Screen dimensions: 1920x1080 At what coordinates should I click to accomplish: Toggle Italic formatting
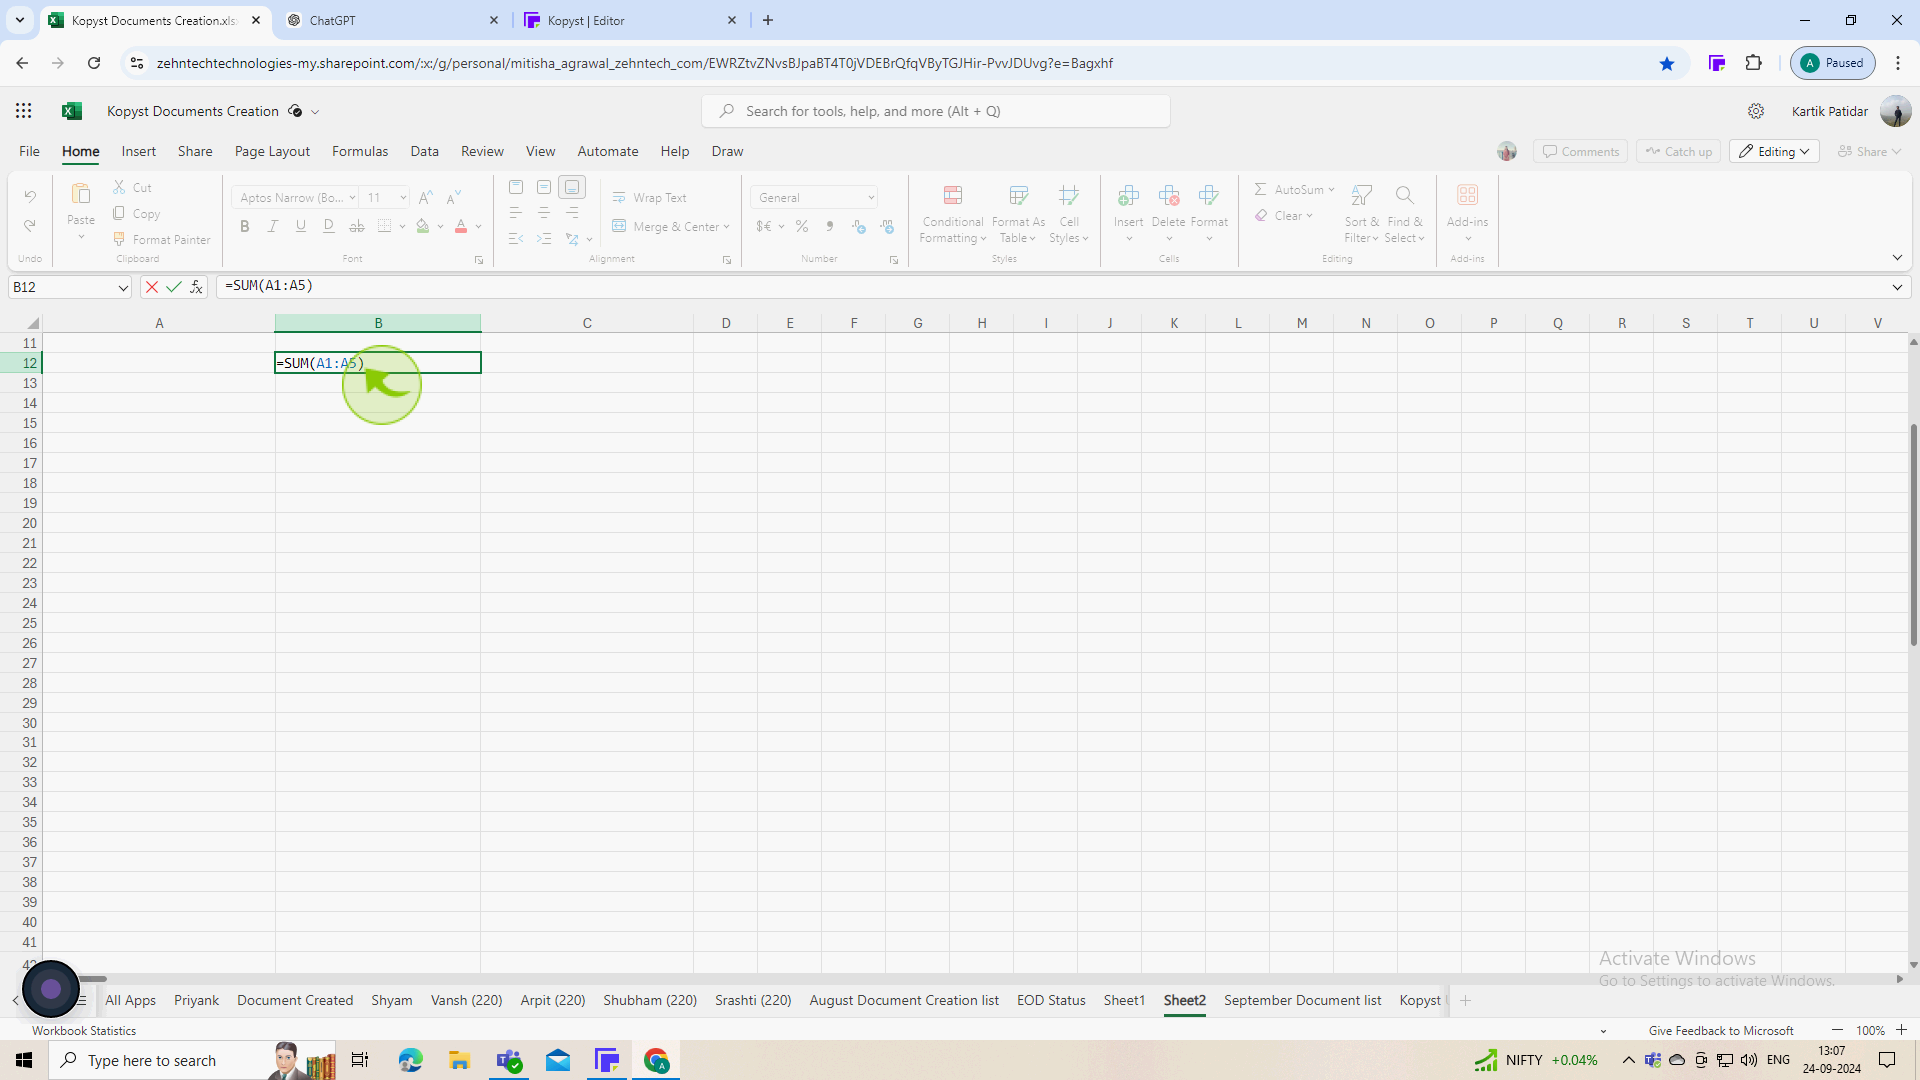272,227
